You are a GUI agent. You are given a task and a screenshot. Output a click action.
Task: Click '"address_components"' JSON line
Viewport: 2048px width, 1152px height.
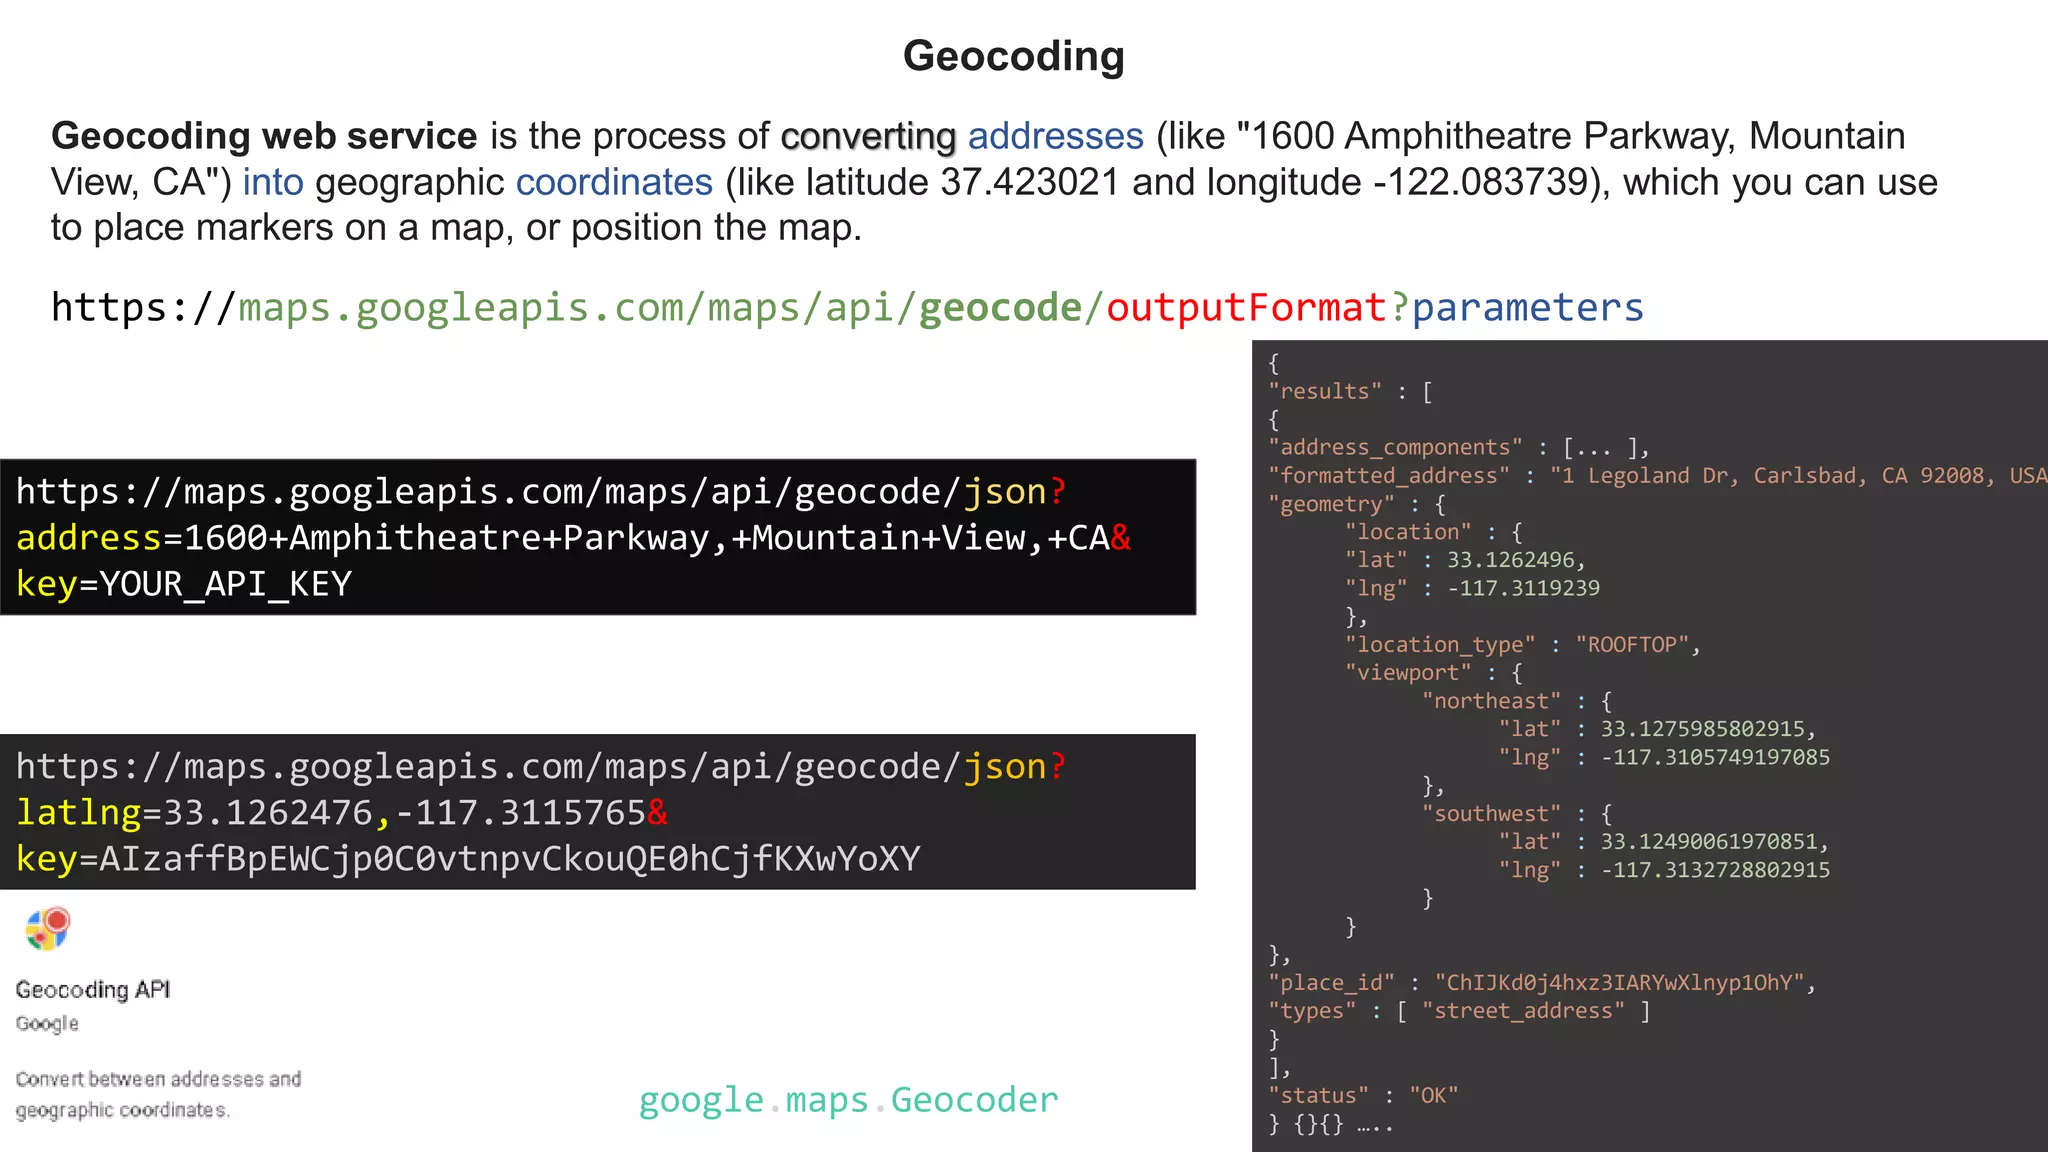coord(1459,448)
